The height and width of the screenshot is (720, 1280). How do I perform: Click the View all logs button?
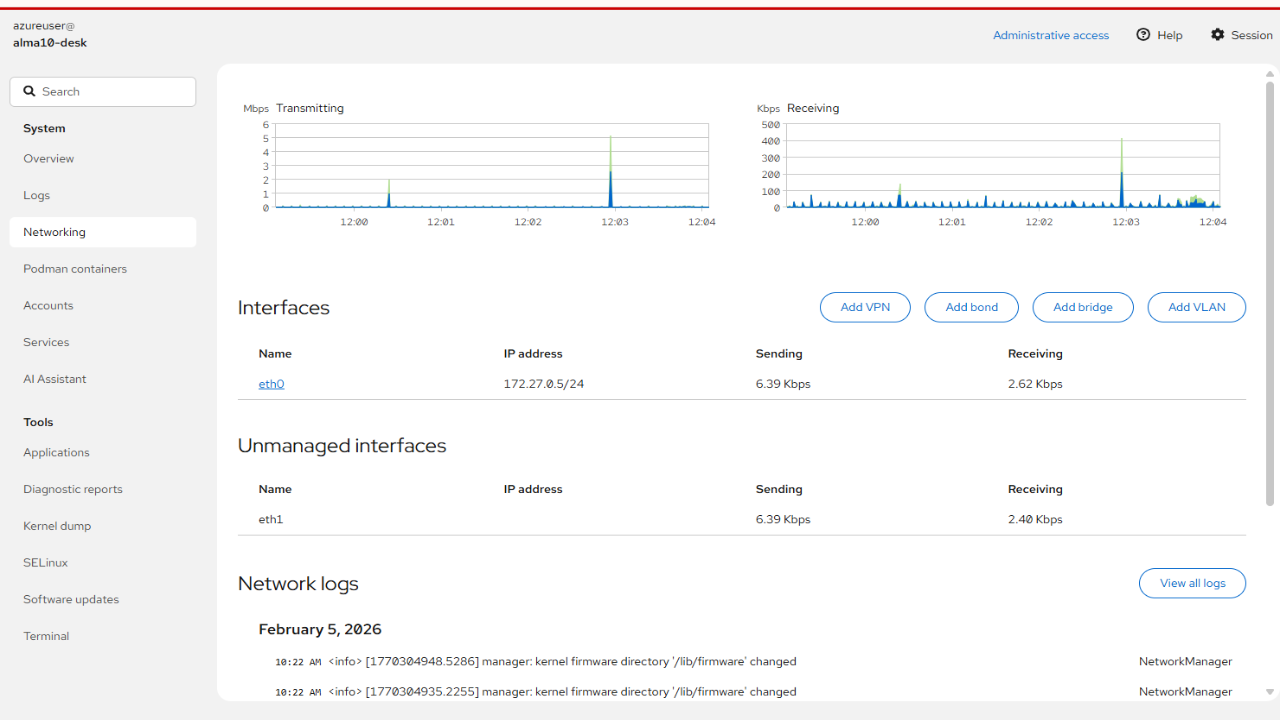[1192, 583]
